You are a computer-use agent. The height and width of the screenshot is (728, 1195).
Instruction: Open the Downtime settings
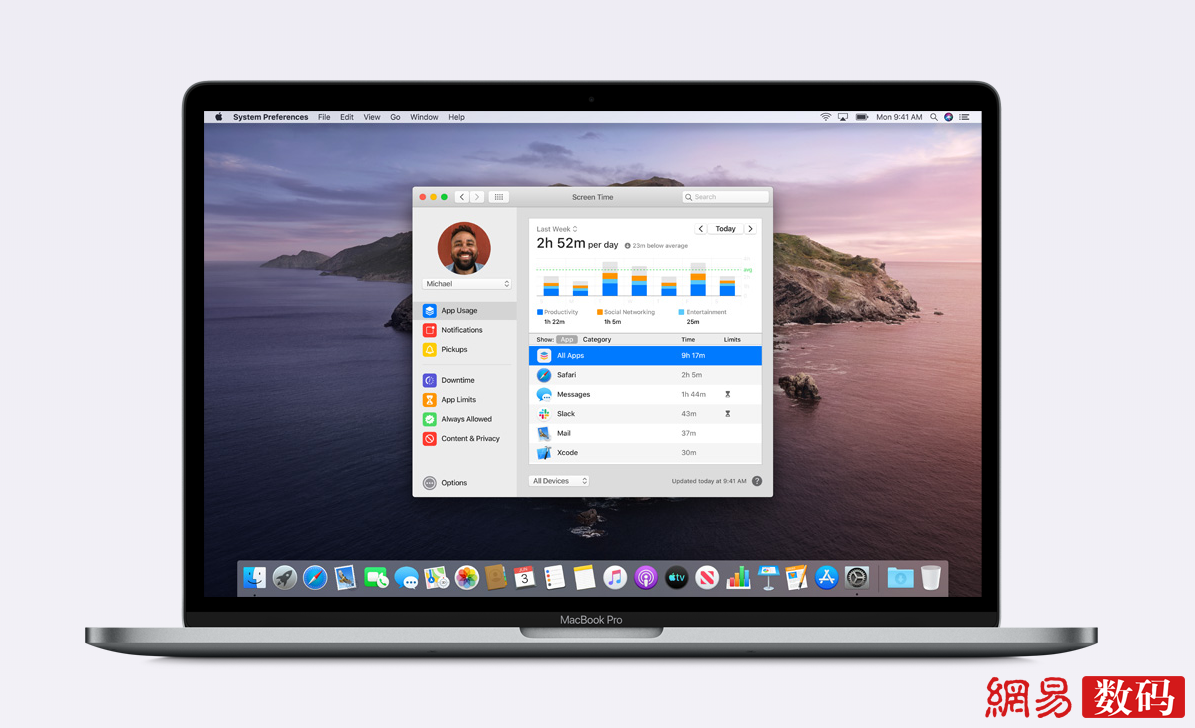(457, 380)
